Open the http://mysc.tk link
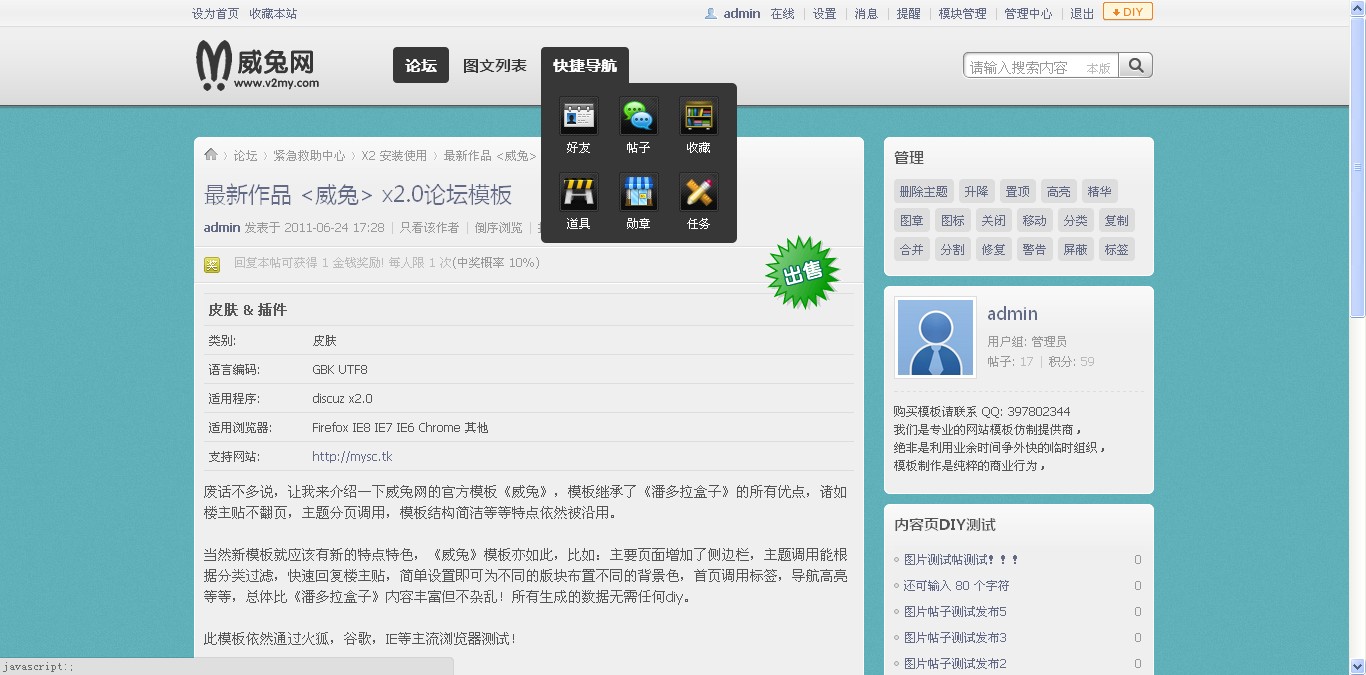 click(352, 457)
